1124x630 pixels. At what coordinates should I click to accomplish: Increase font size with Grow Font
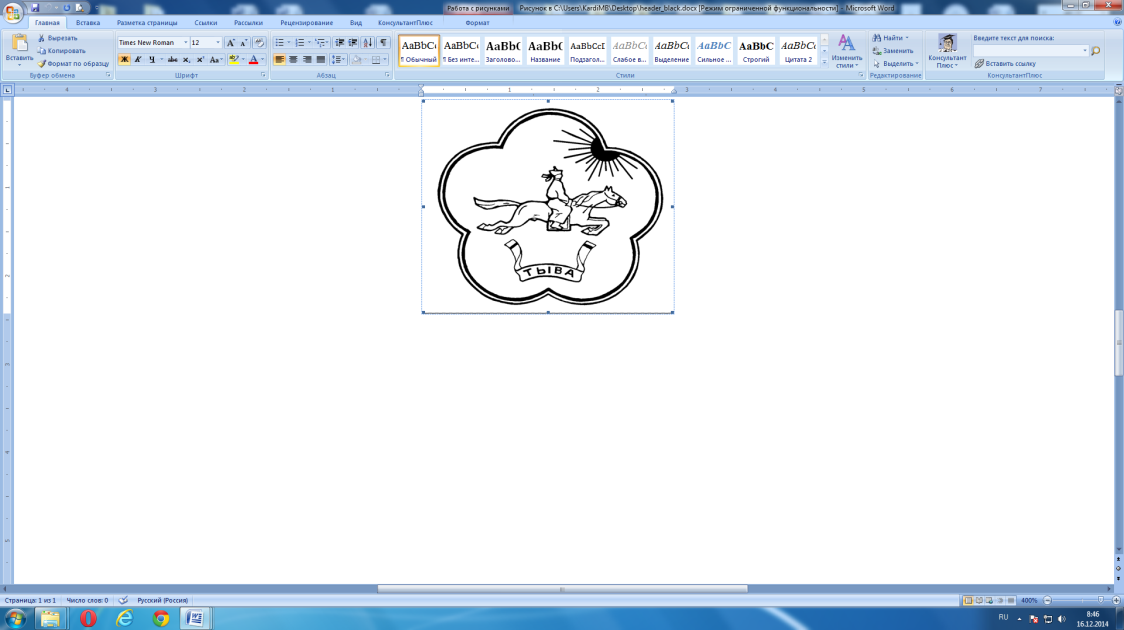pyautogui.click(x=231, y=43)
